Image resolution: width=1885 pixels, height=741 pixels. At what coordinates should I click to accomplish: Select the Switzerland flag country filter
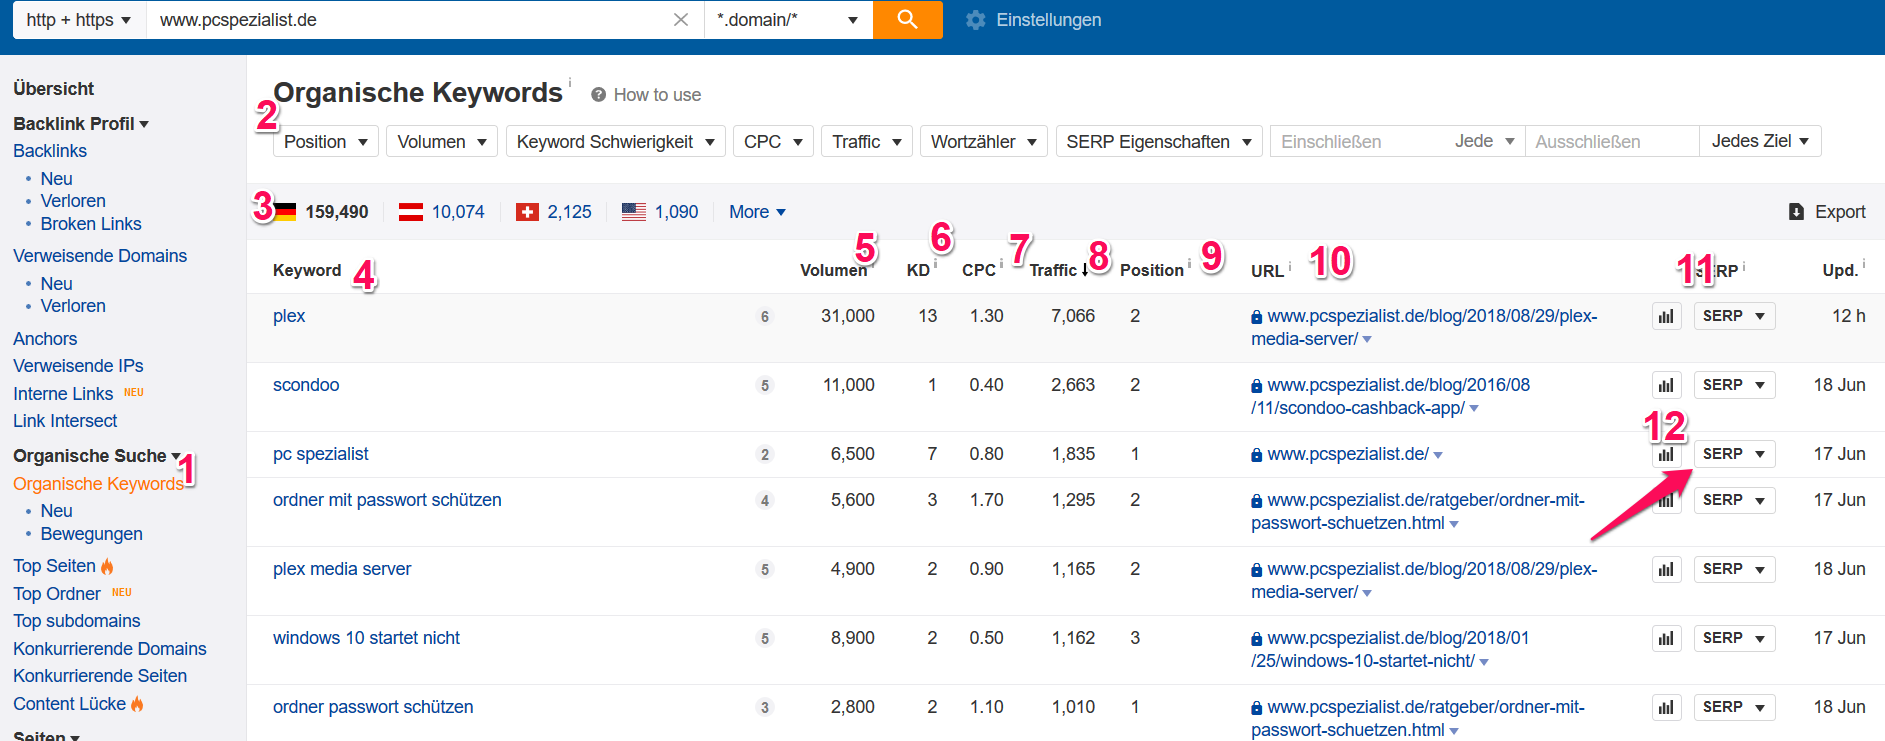(527, 212)
